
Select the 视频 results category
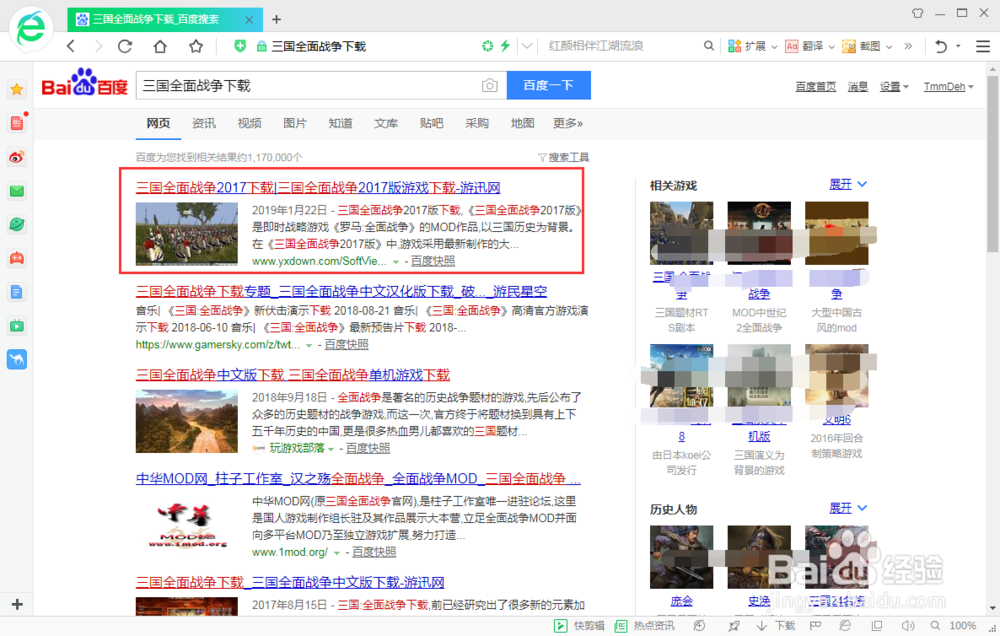(248, 122)
